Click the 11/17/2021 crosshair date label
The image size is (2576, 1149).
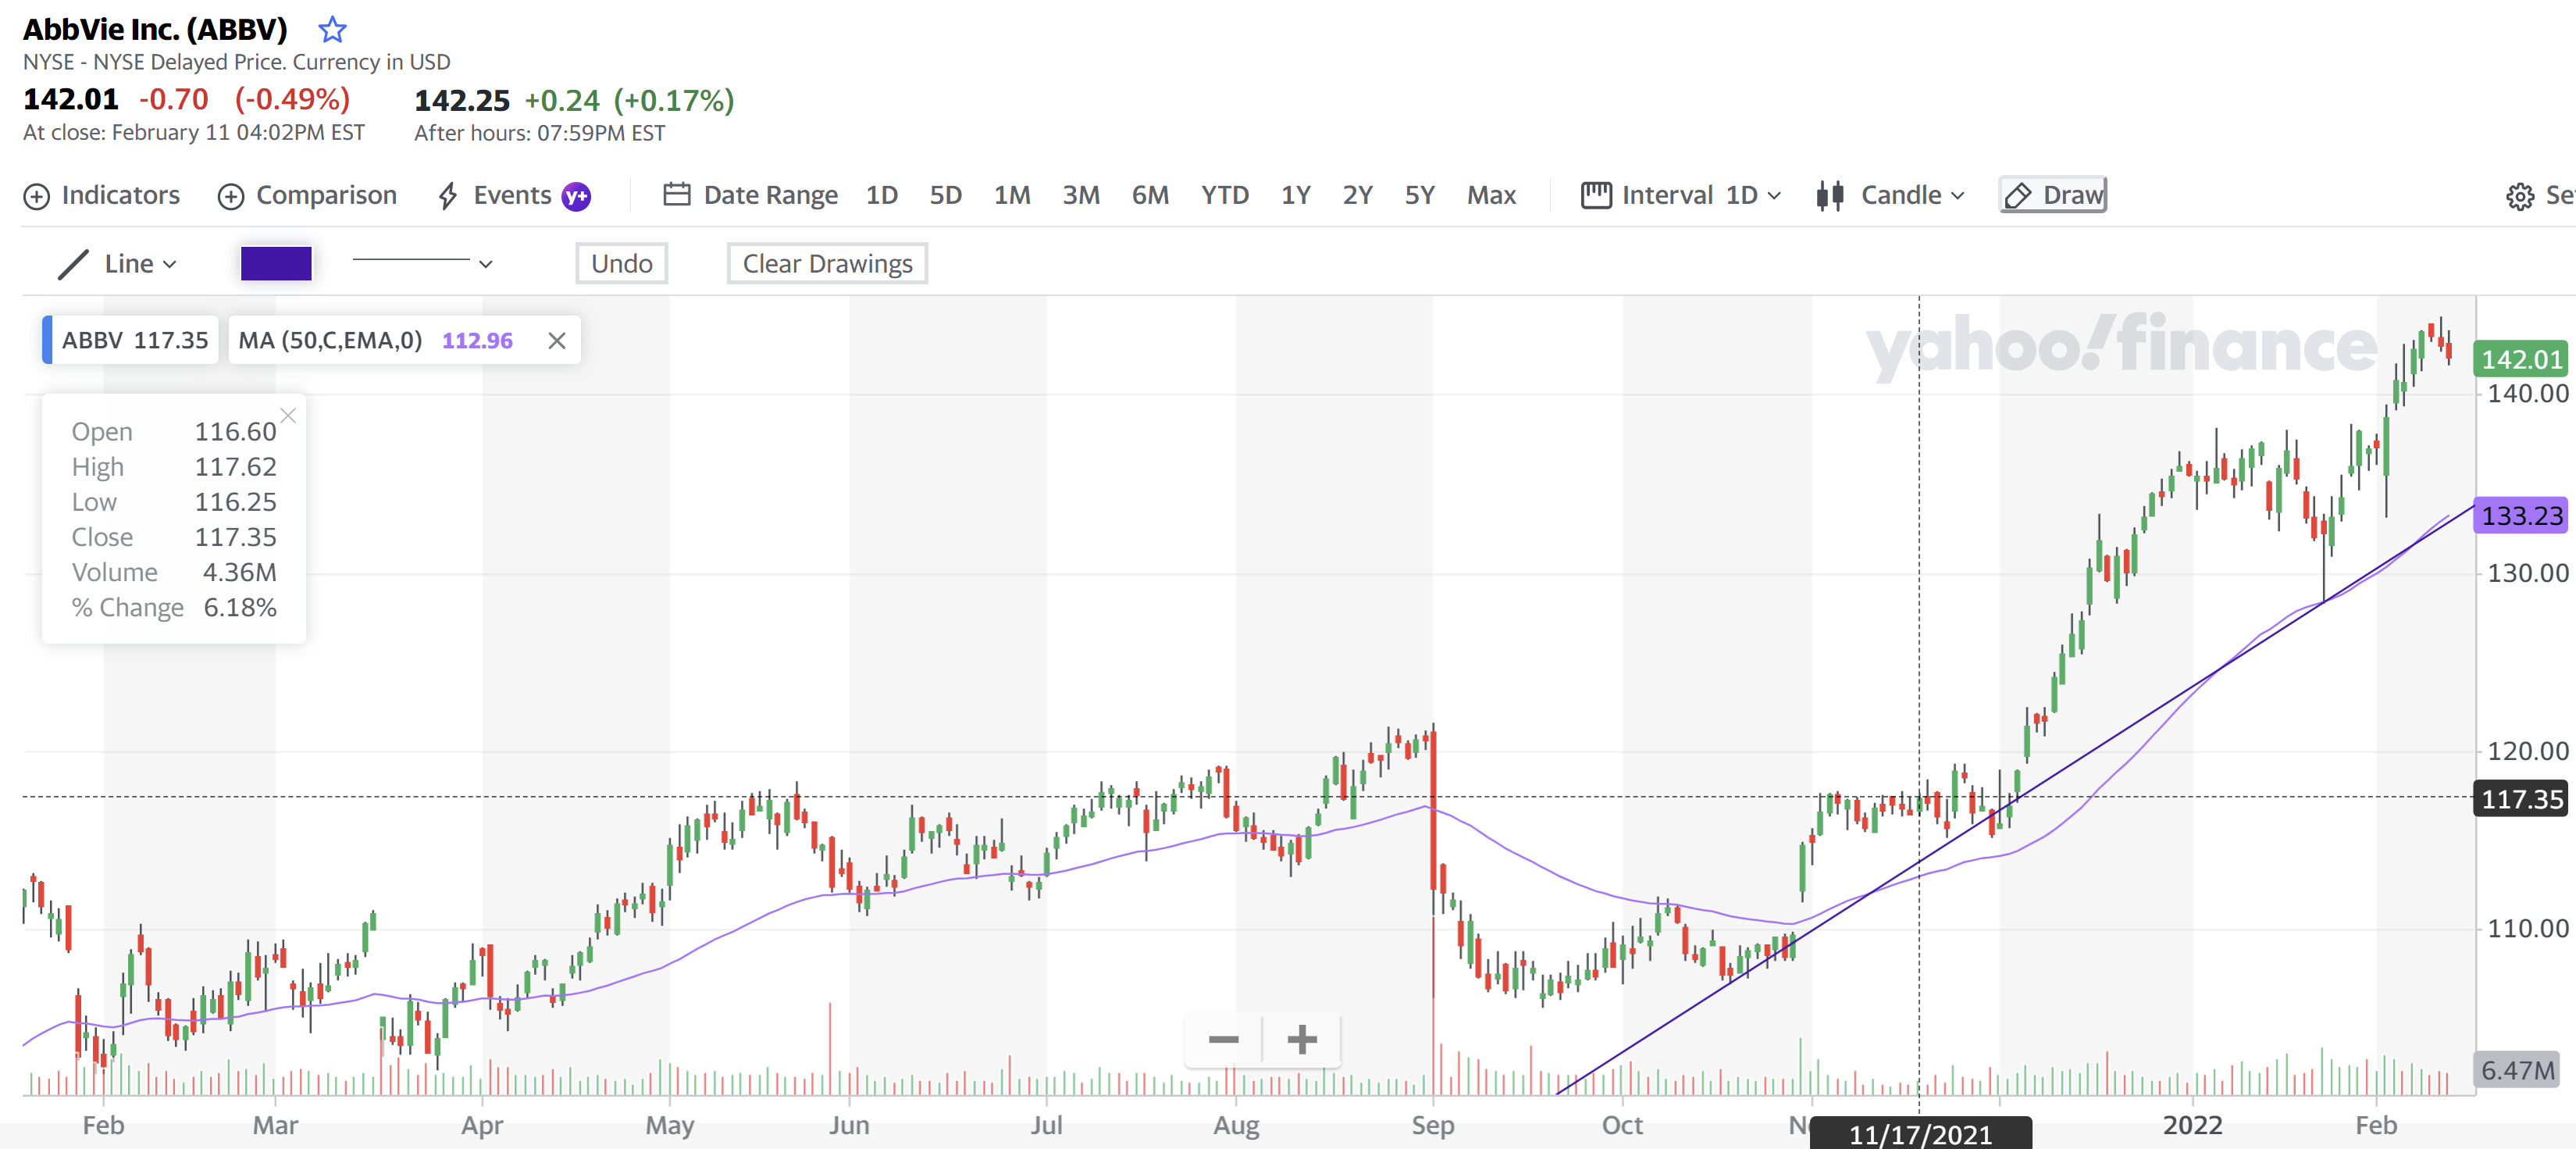[1920, 1134]
